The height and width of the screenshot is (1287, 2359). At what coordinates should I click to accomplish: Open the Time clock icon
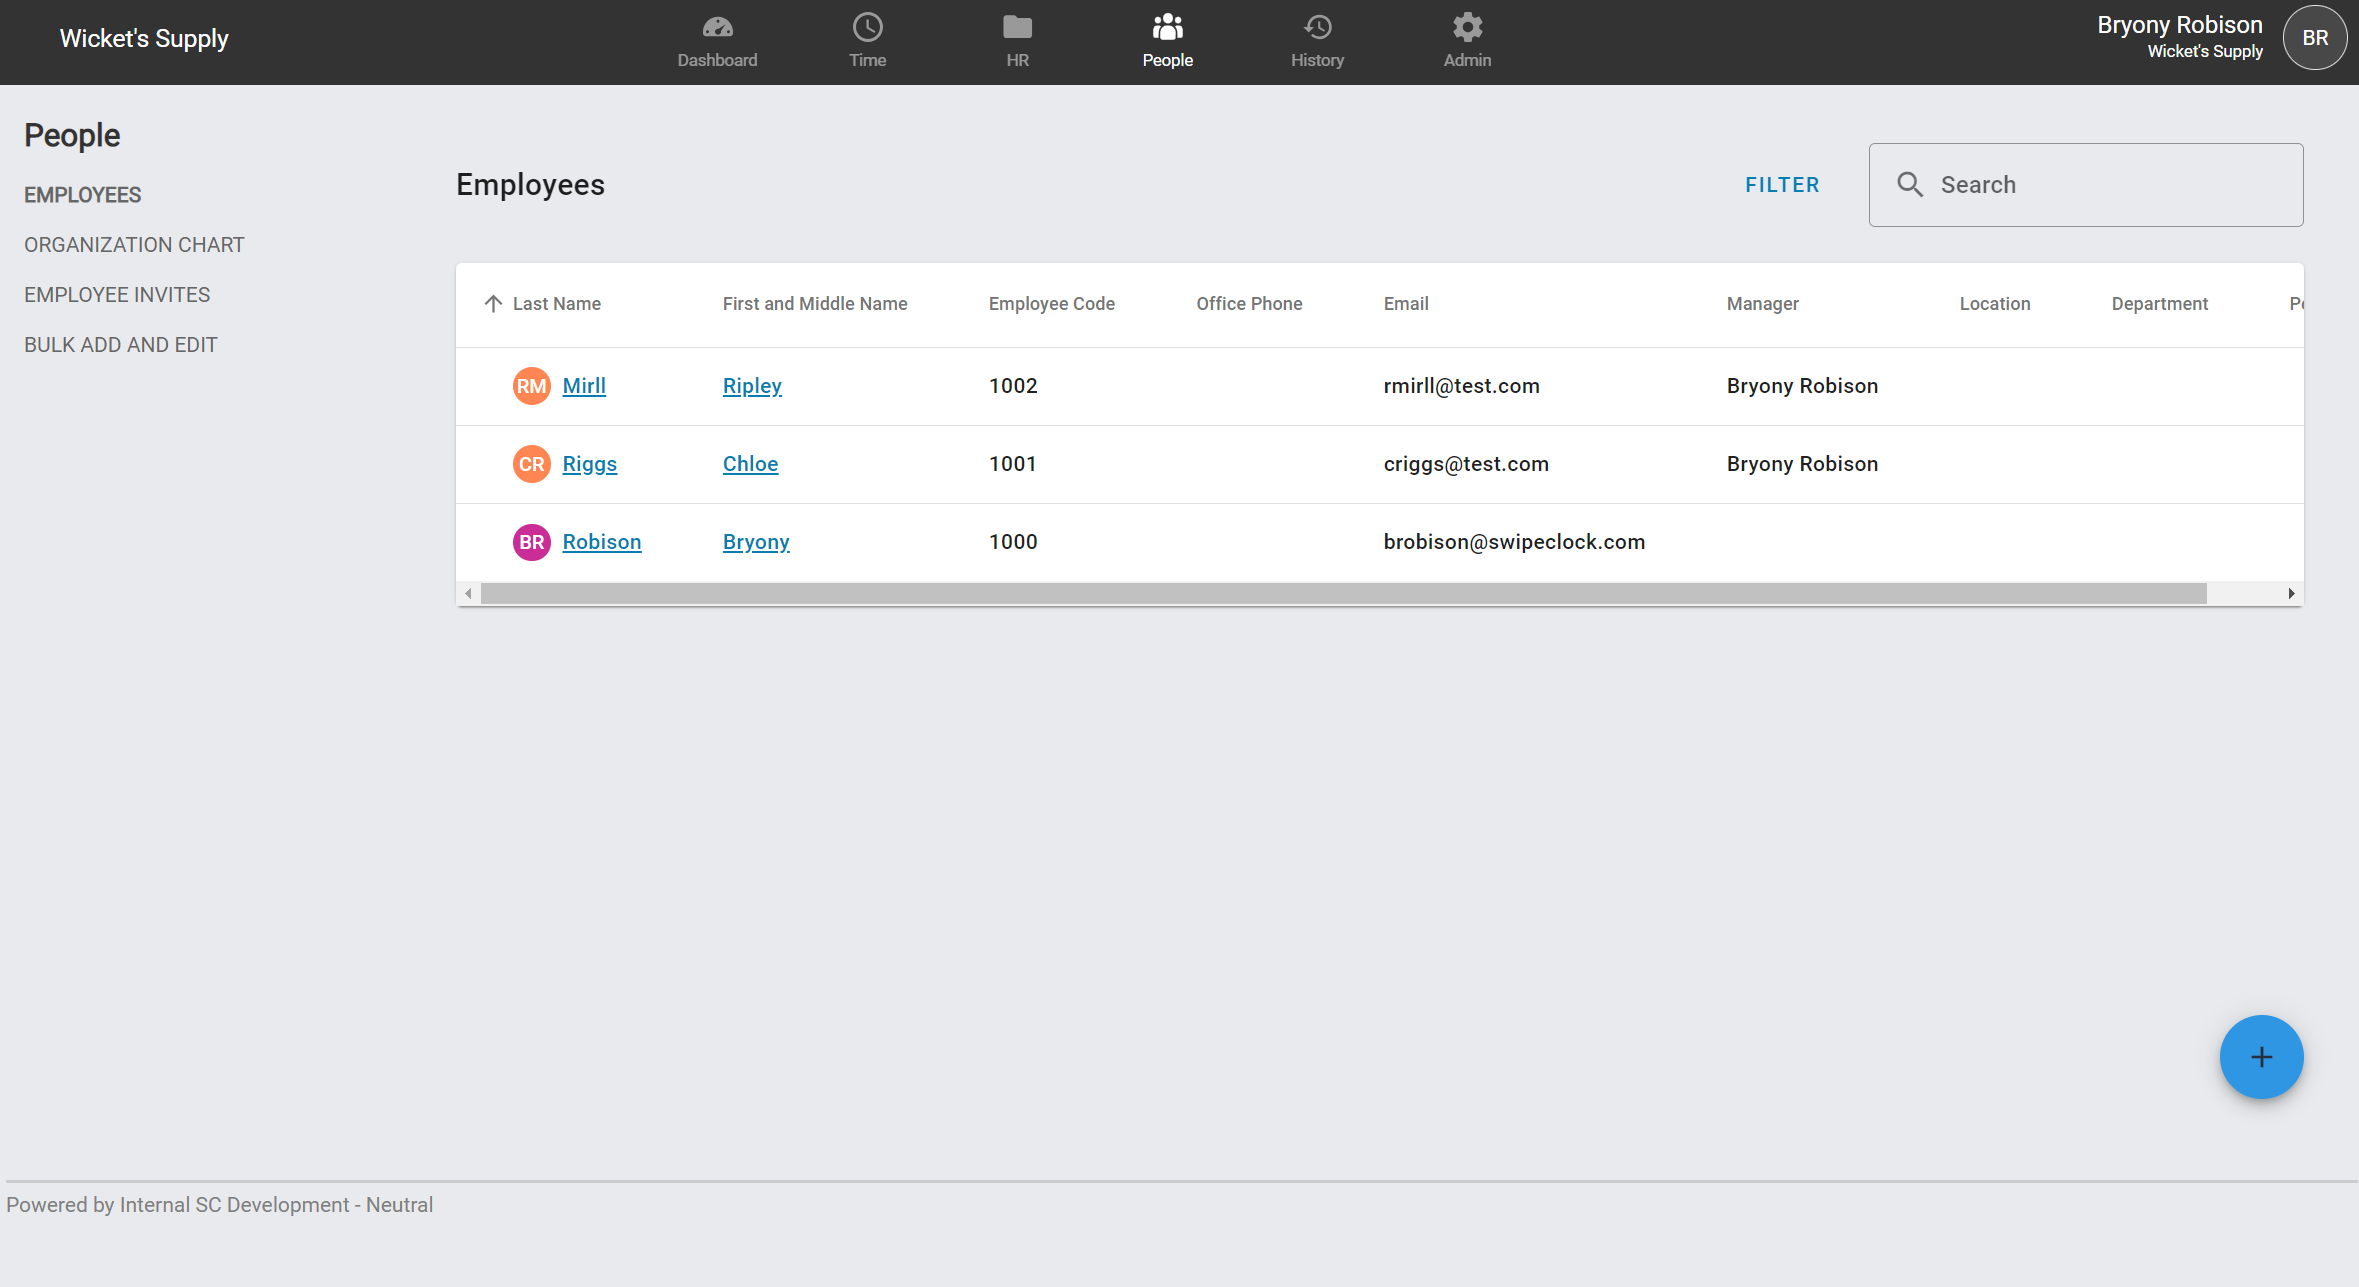click(x=867, y=27)
